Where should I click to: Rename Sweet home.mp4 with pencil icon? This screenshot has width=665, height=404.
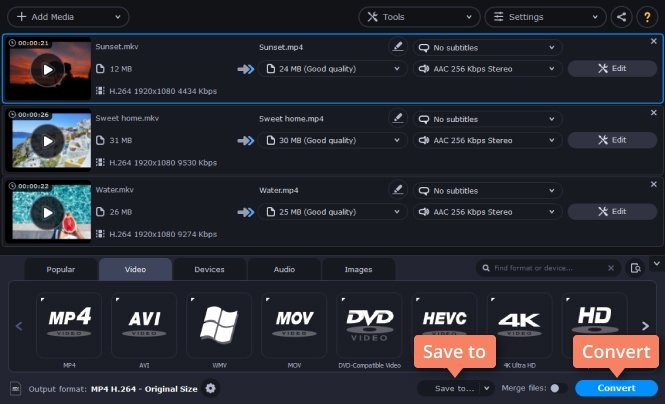pos(397,118)
